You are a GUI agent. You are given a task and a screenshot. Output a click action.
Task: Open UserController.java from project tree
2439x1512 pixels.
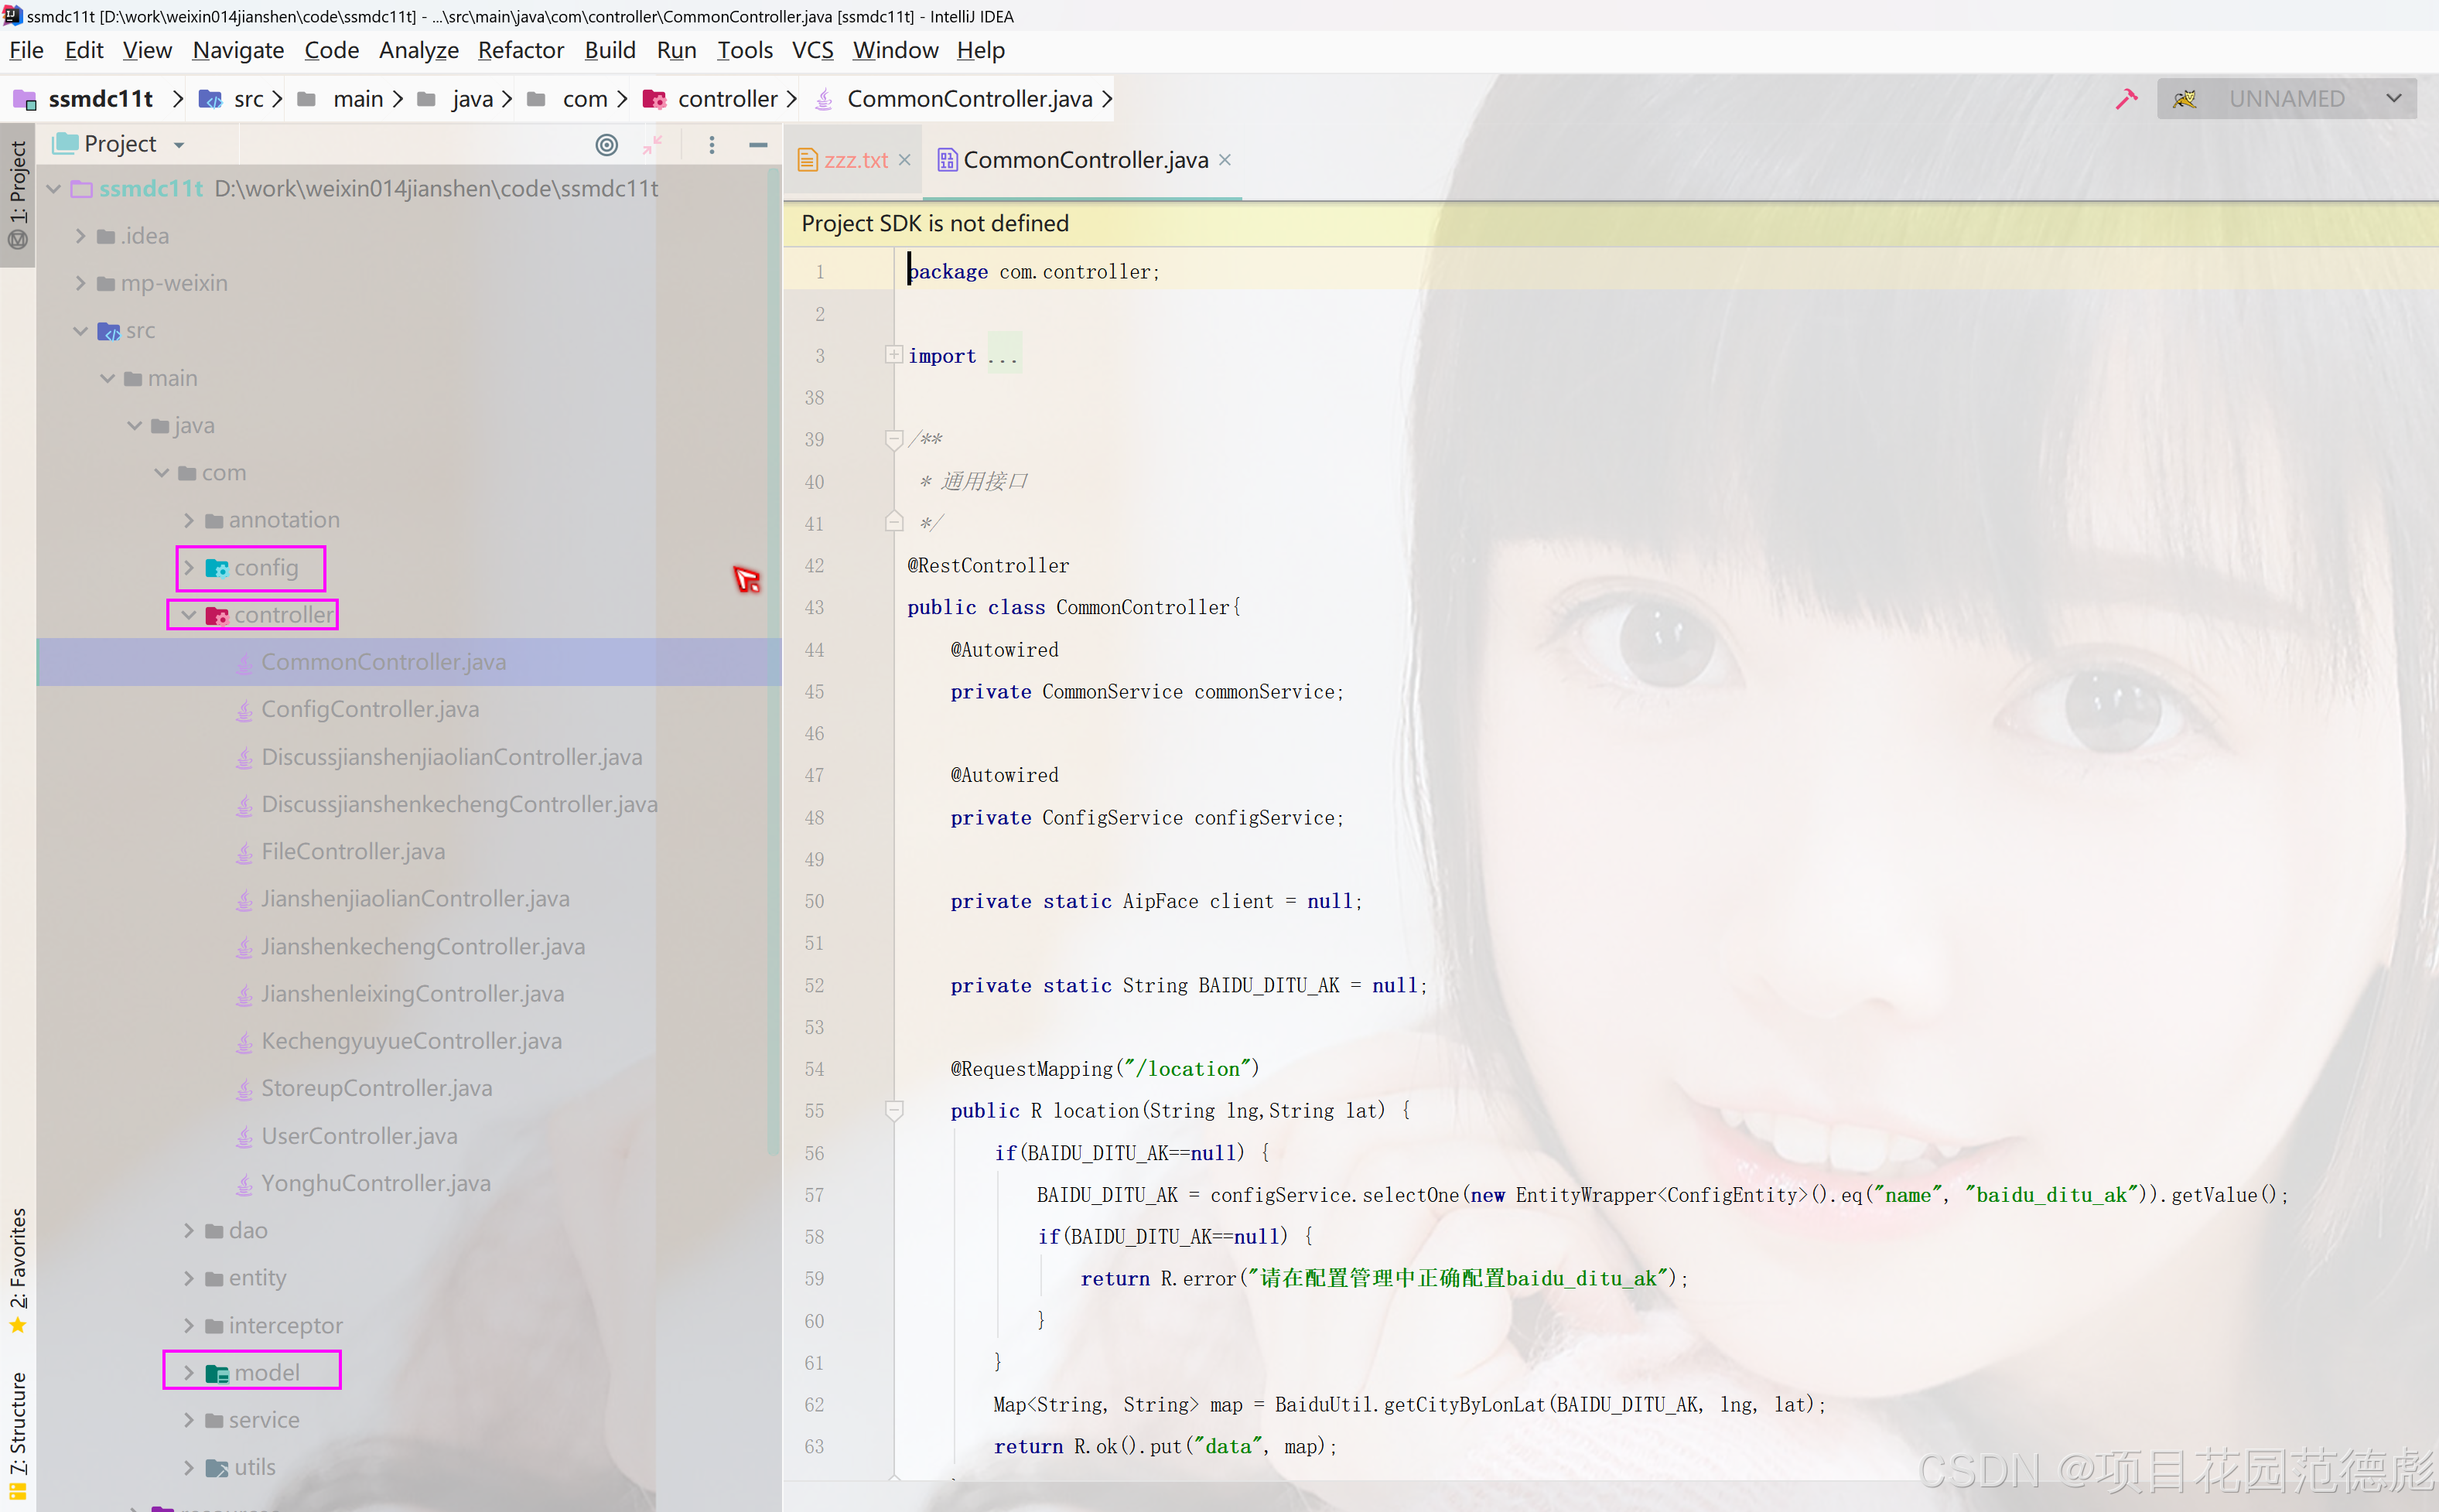click(x=359, y=1136)
